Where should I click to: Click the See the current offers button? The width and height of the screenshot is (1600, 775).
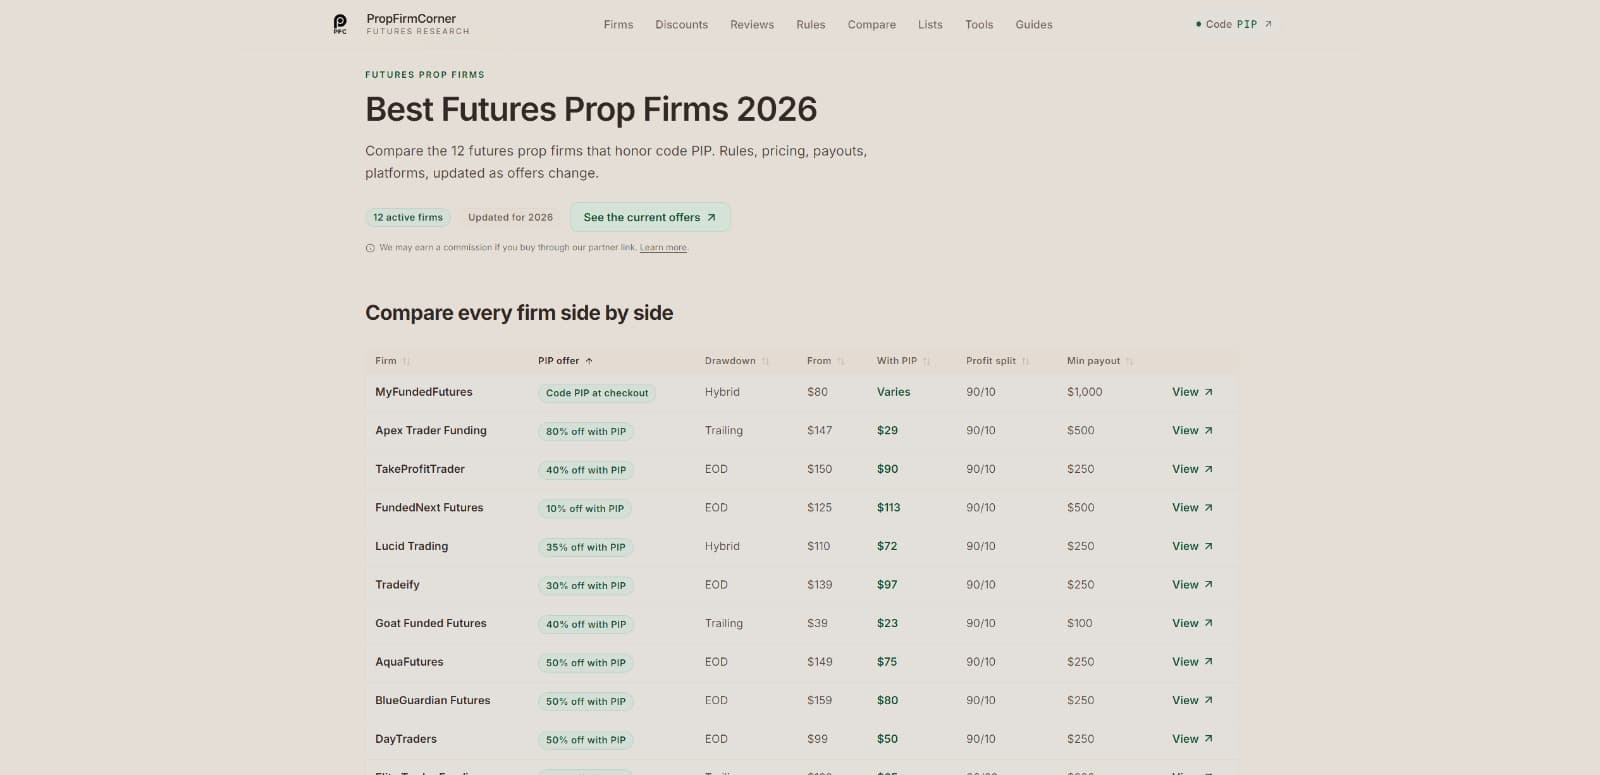pos(650,217)
